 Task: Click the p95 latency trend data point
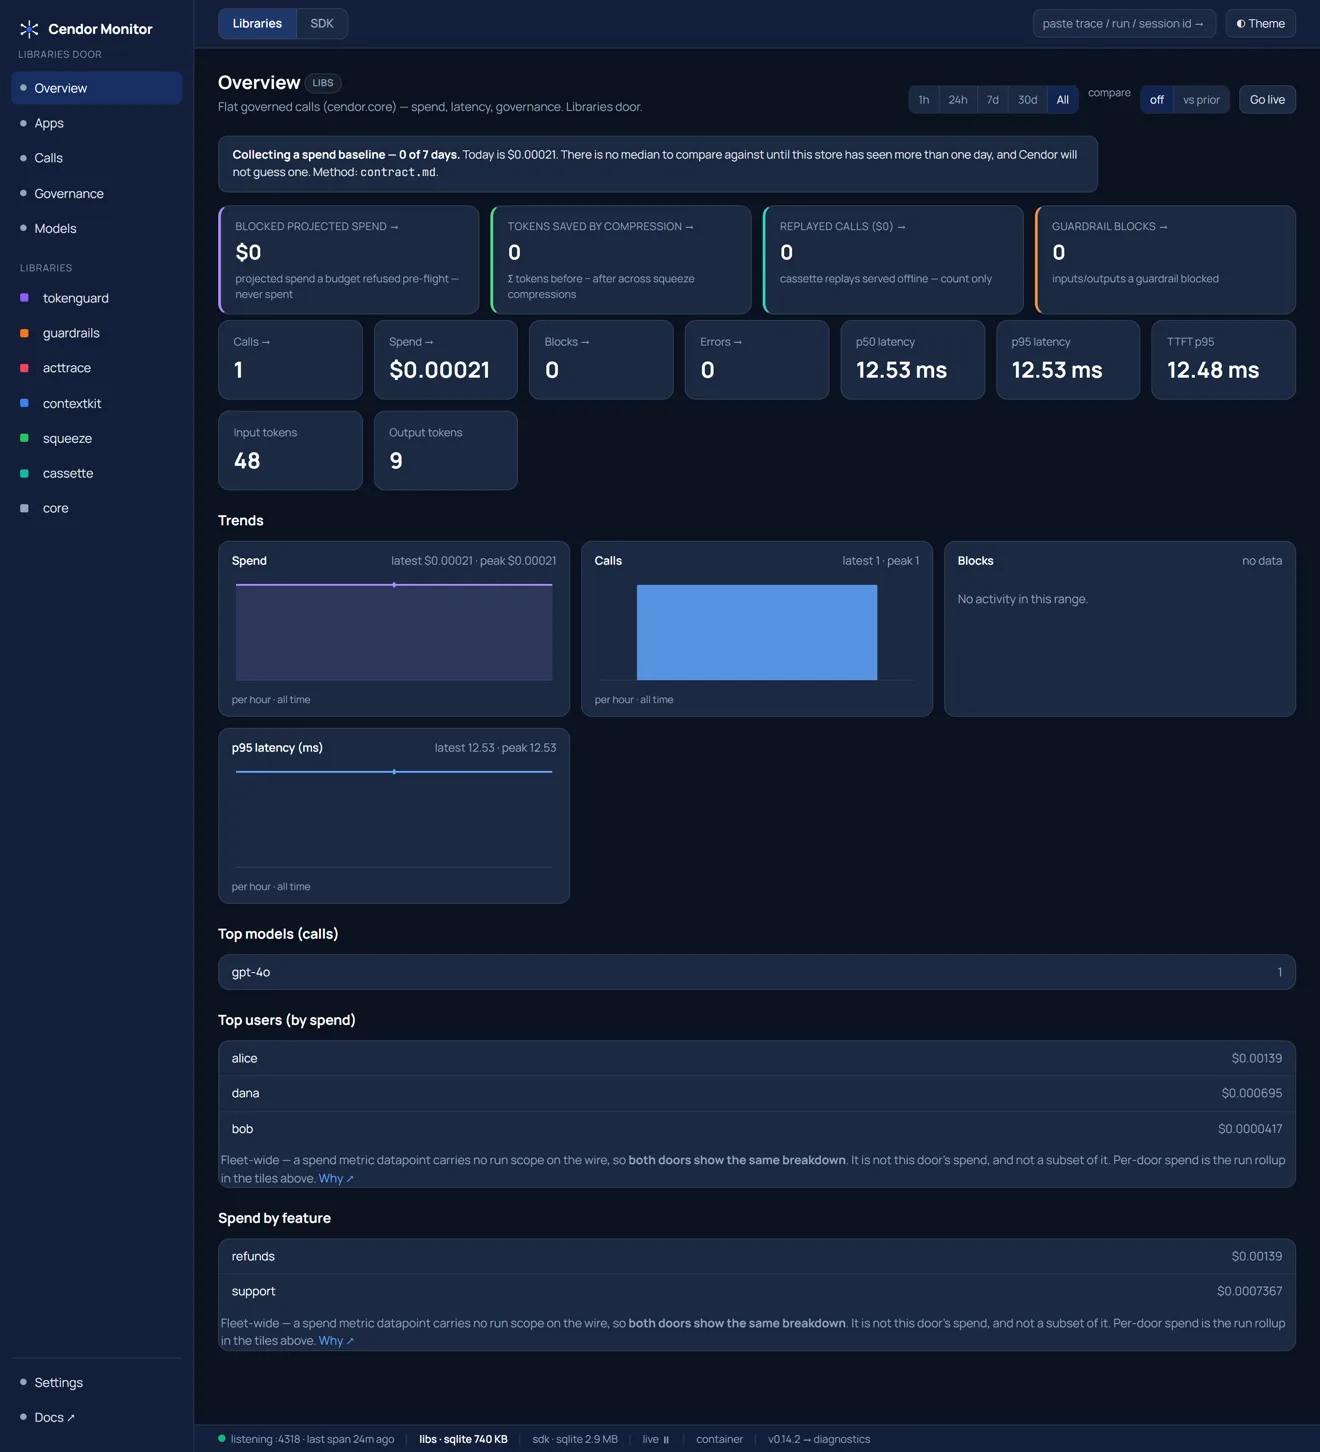pyautogui.click(x=394, y=772)
